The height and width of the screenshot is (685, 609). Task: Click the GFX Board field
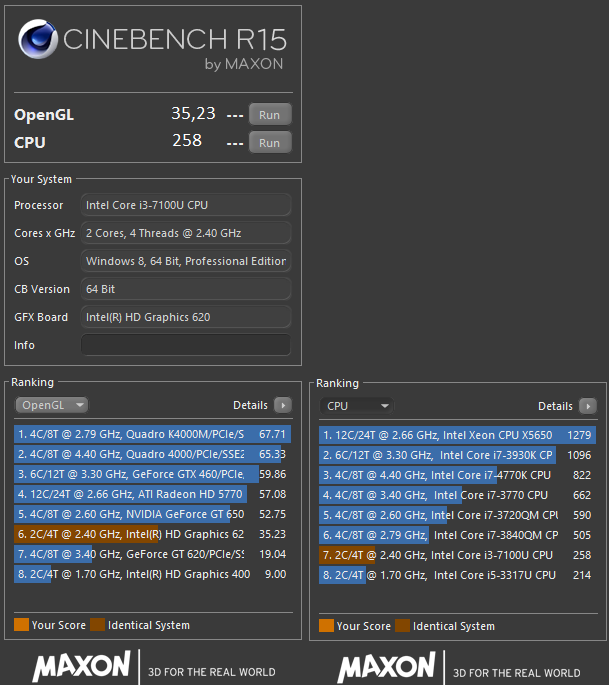186,317
